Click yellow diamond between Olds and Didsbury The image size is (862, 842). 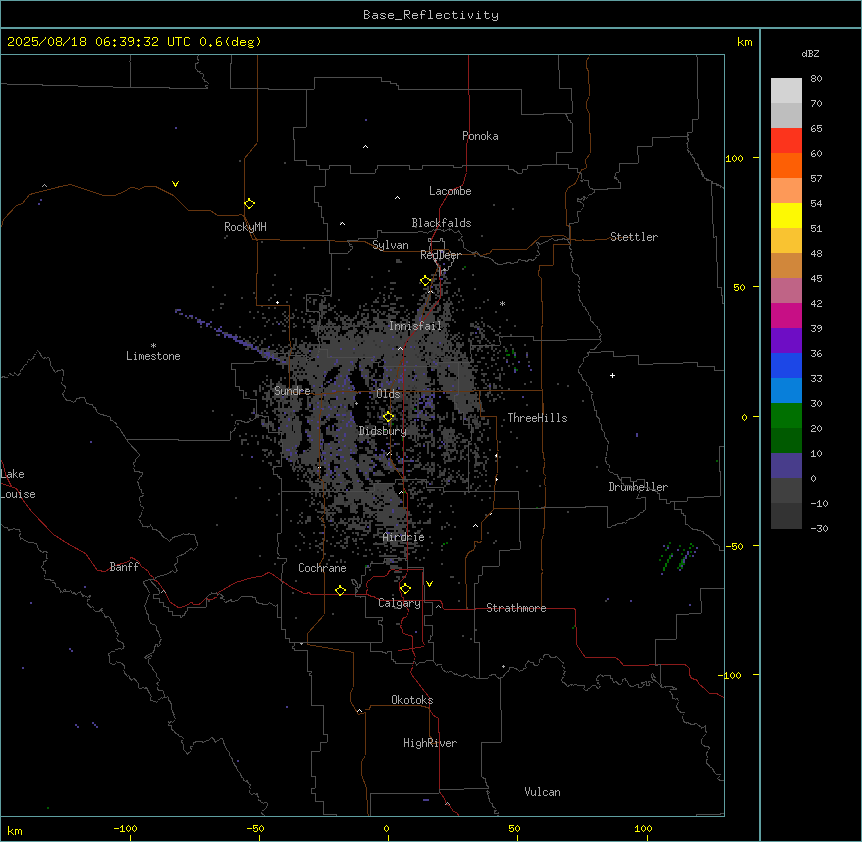(388, 417)
